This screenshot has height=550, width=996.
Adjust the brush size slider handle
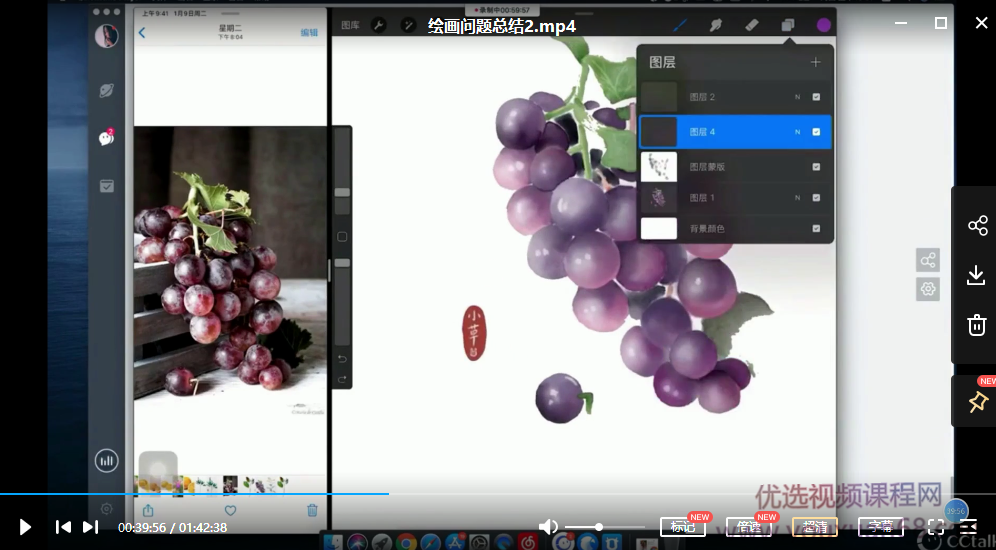pos(342,192)
